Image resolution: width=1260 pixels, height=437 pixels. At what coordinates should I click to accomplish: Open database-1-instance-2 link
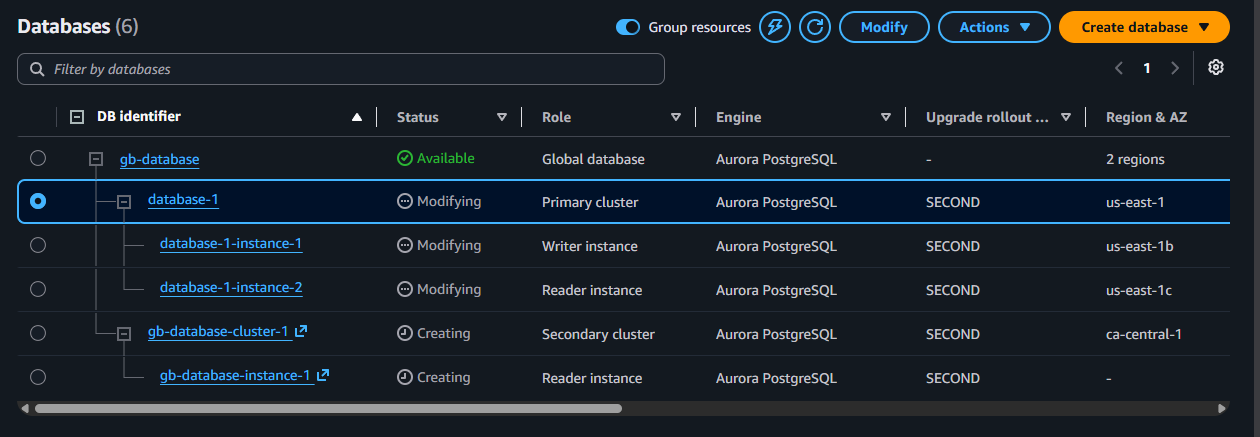(231, 287)
